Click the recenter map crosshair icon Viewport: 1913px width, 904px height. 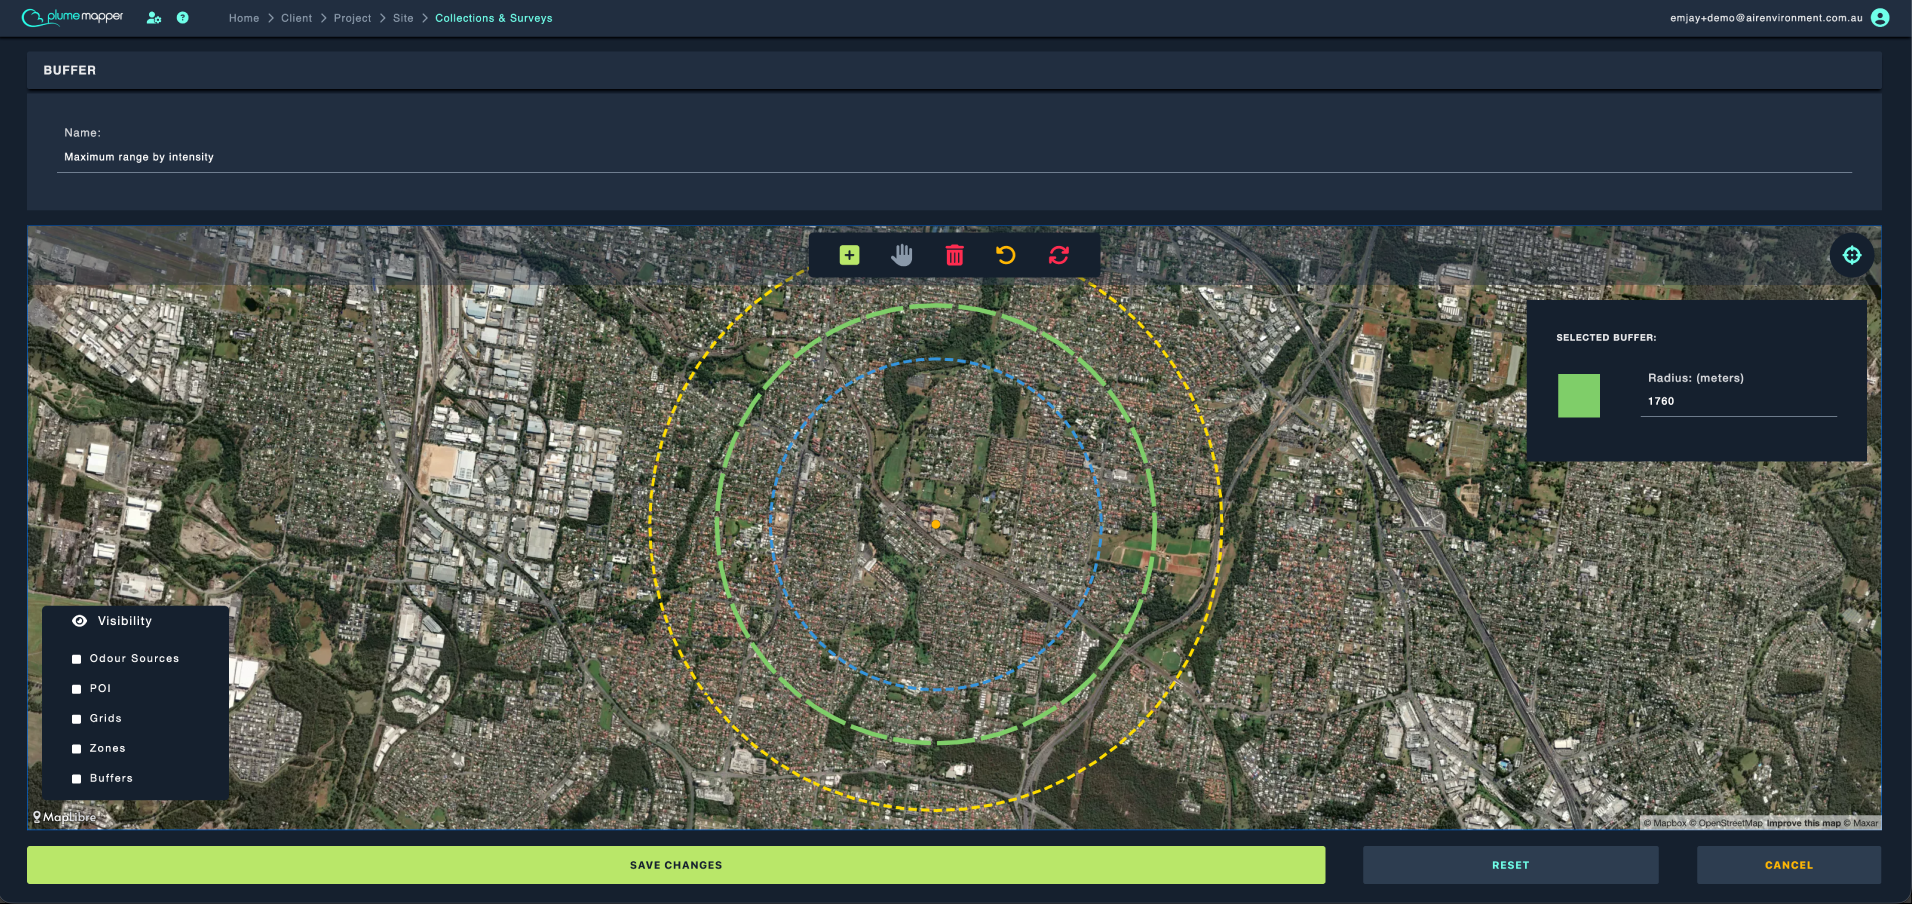tap(1852, 255)
